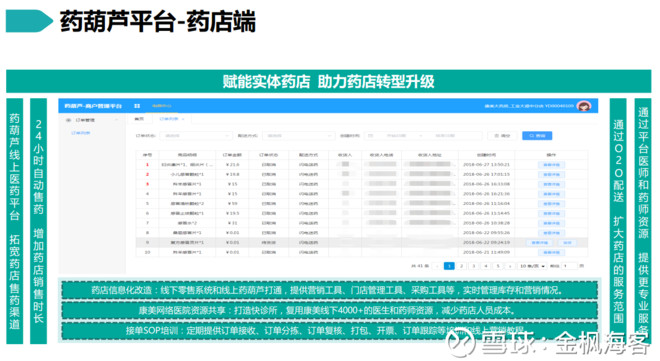This screenshot has height=361, width=660.
Task: Click timestamp 2018-06-26 17:01:15
Action: click(486, 174)
